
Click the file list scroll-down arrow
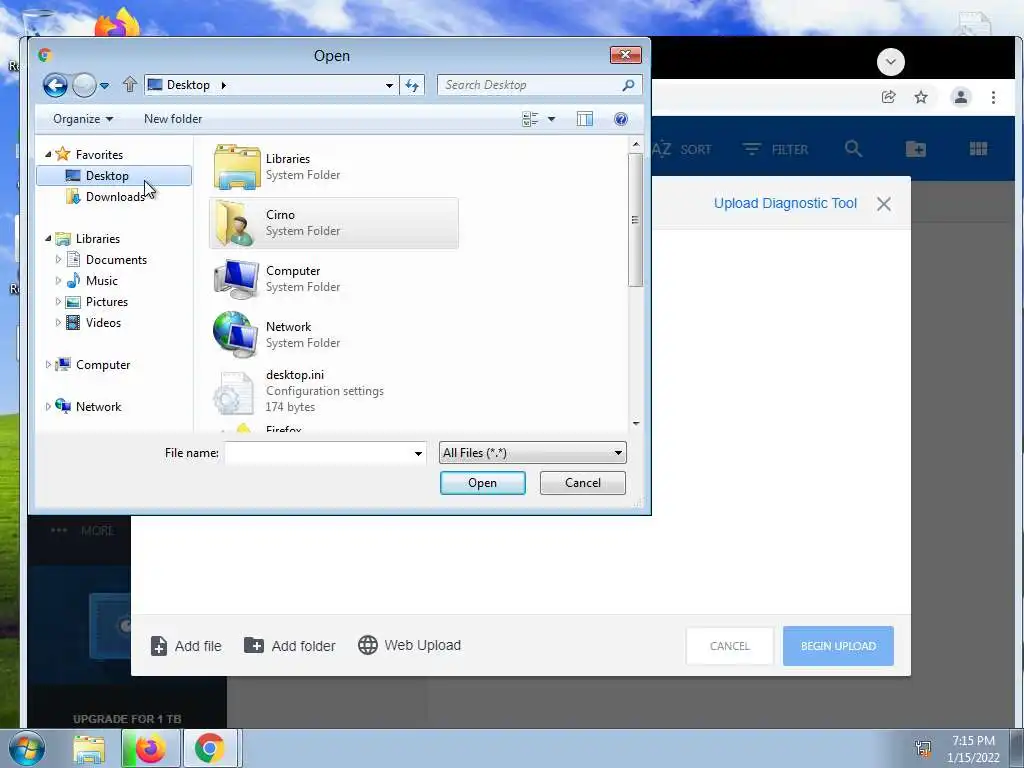coord(636,424)
